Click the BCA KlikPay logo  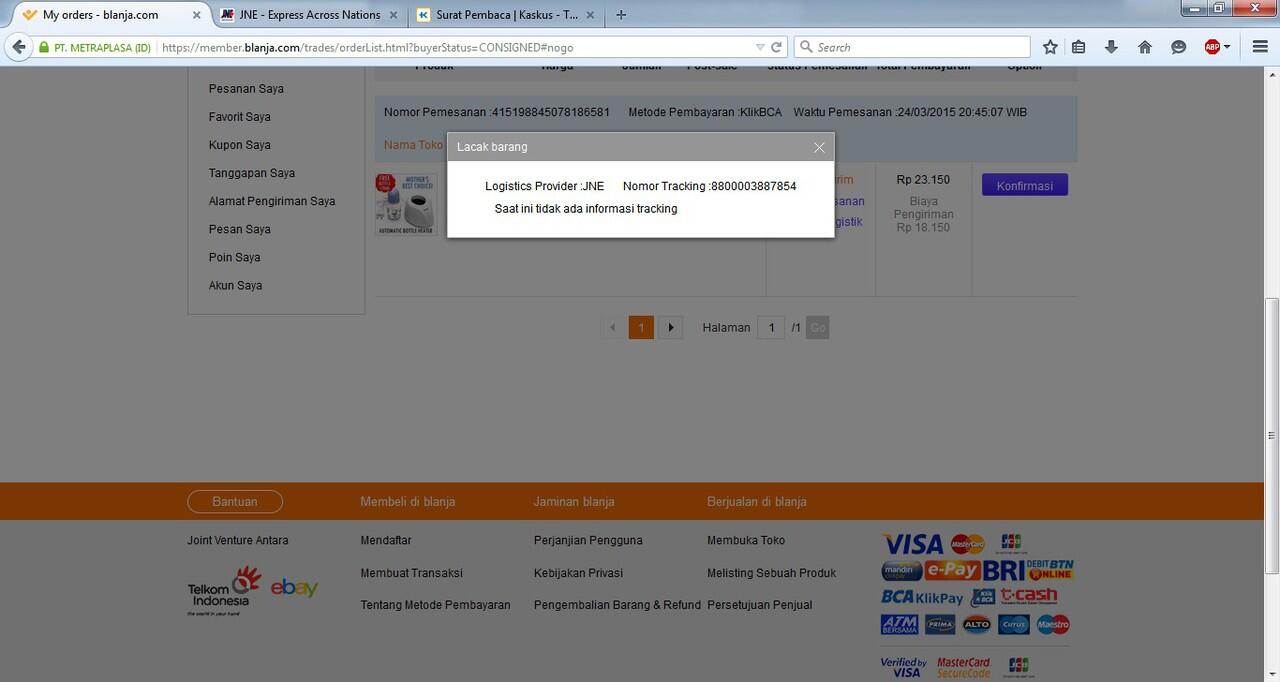922,597
